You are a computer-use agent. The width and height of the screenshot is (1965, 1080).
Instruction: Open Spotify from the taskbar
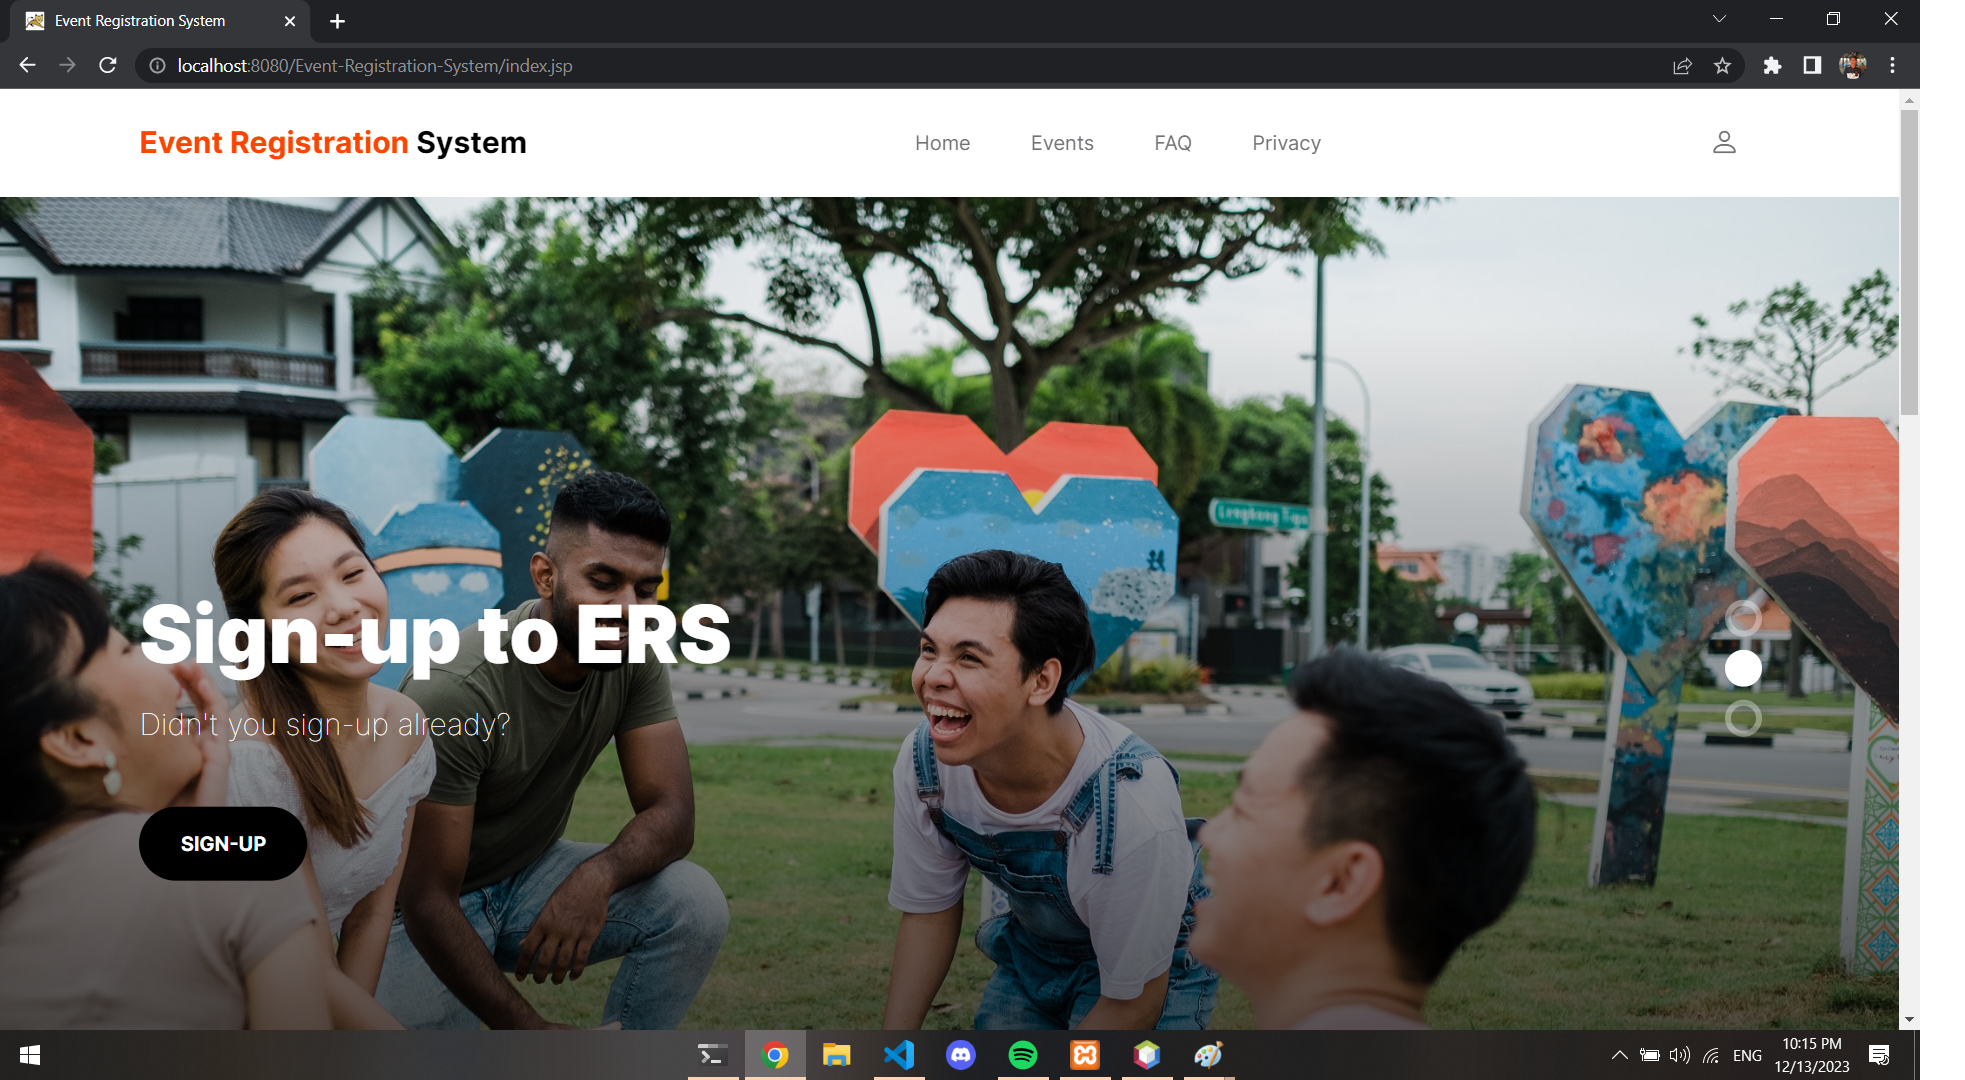pyautogui.click(x=1022, y=1055)
